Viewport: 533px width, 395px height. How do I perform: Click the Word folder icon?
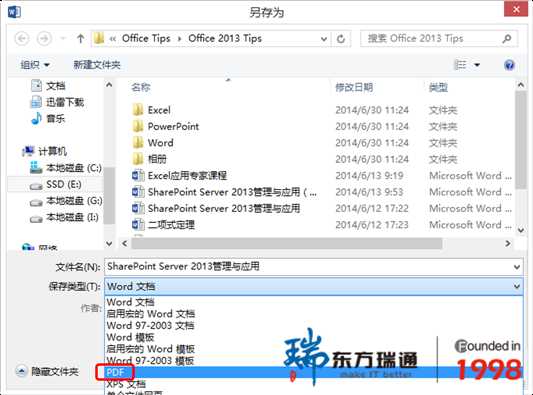(138, 142)
